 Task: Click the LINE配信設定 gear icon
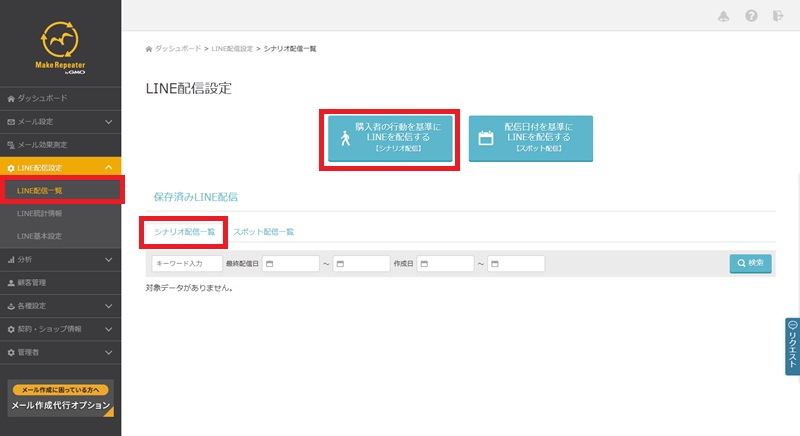tap(11, 168)
